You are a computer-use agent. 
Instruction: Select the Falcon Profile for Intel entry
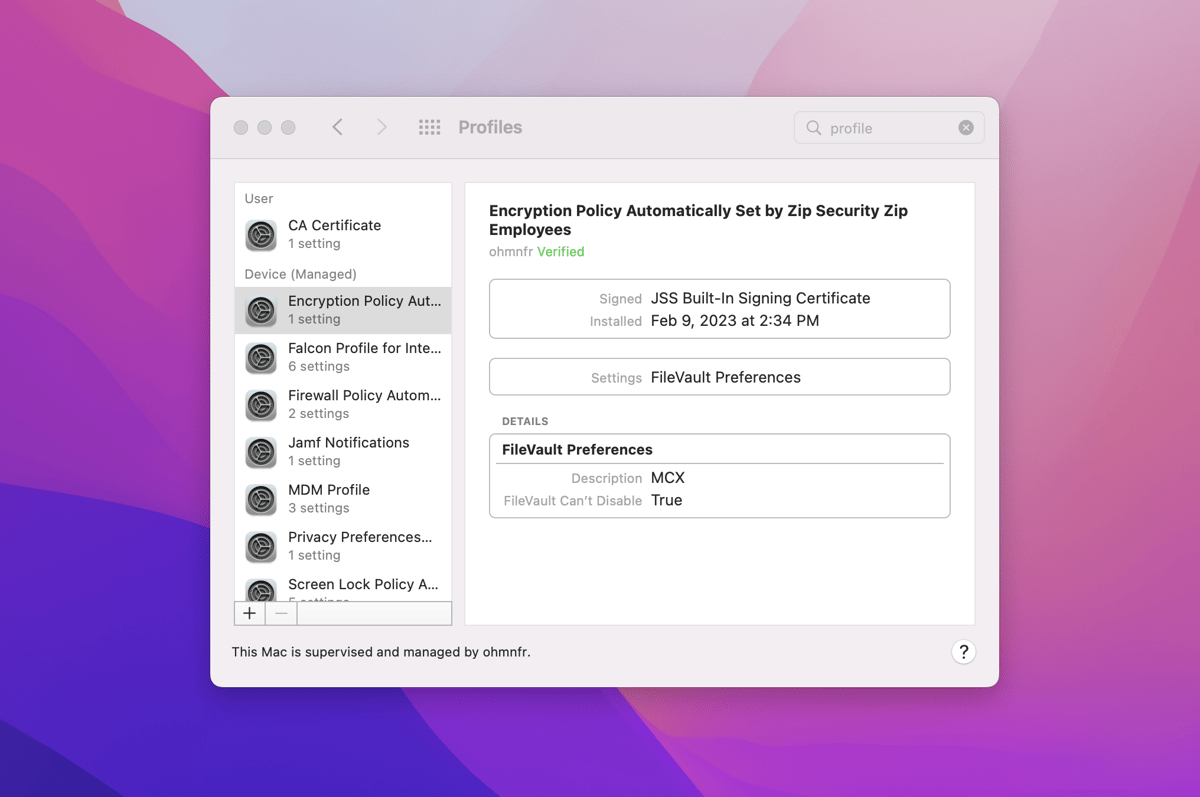pos(364,348)
